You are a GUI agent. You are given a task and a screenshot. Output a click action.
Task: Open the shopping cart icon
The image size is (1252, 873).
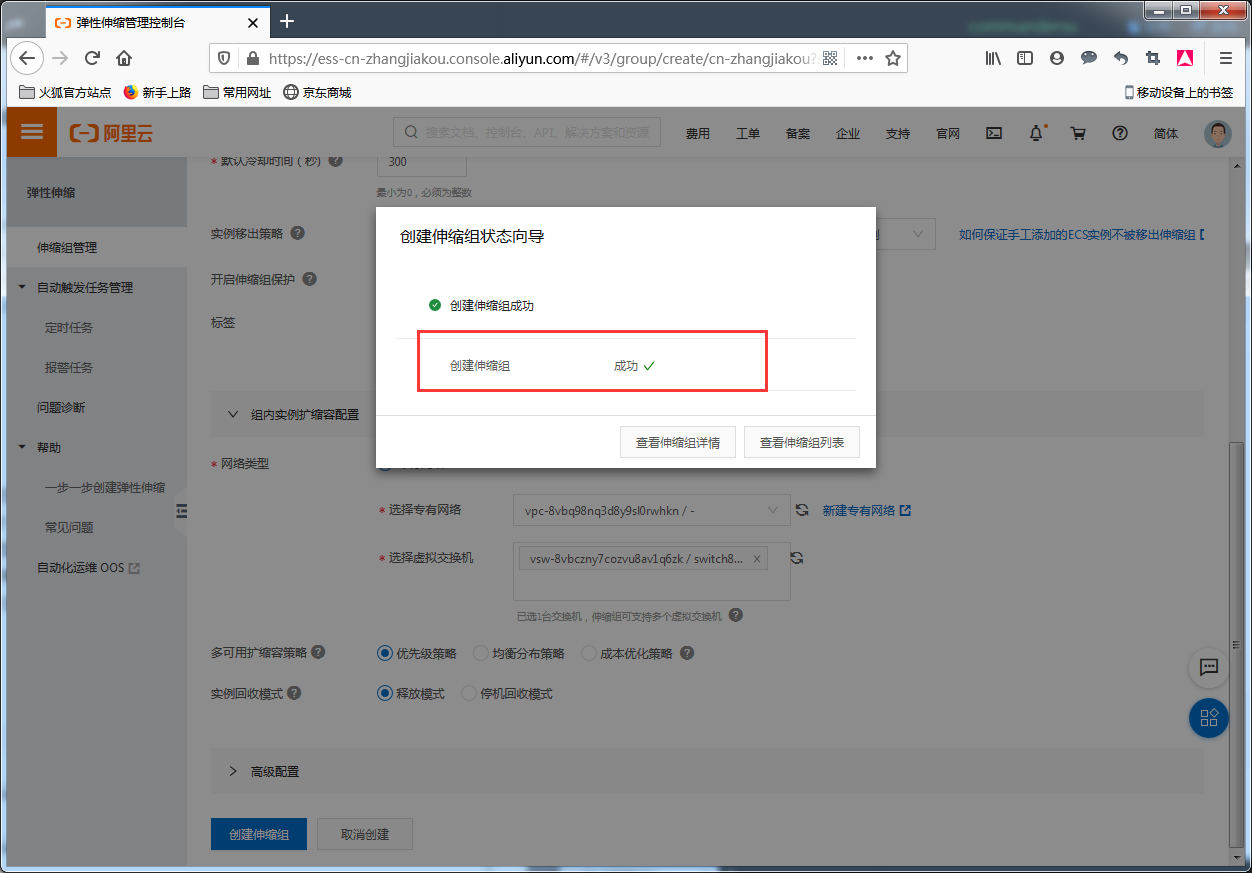click(x=1078, y=133)
